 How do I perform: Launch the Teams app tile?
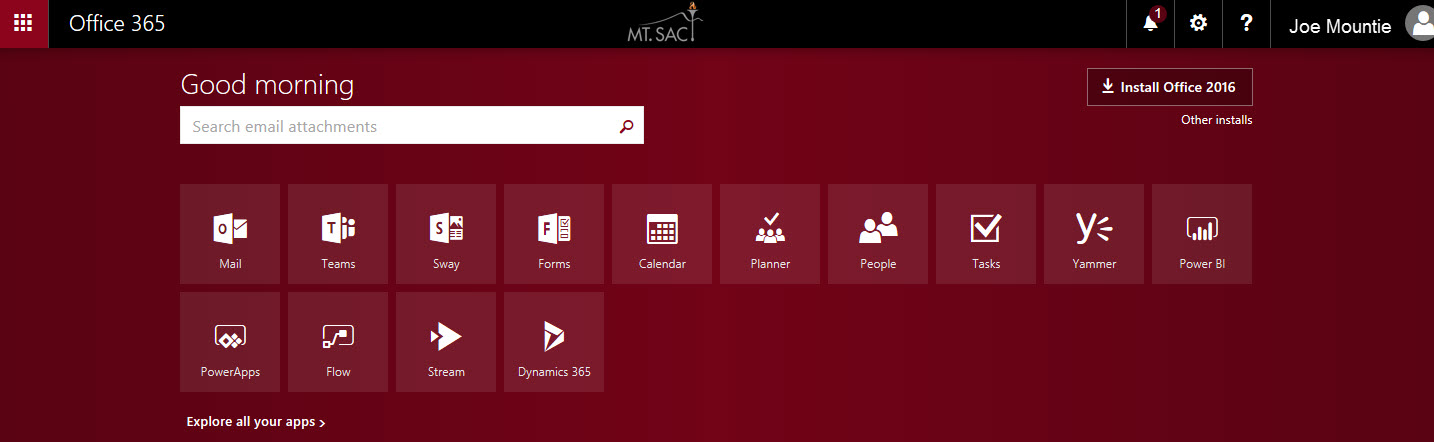point(338,234)
